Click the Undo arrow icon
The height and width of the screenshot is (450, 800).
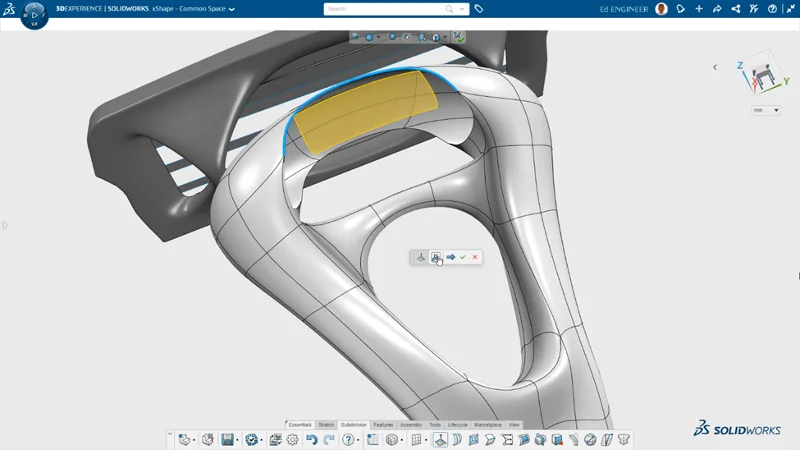pyautogui.click(x=312, y=439)
